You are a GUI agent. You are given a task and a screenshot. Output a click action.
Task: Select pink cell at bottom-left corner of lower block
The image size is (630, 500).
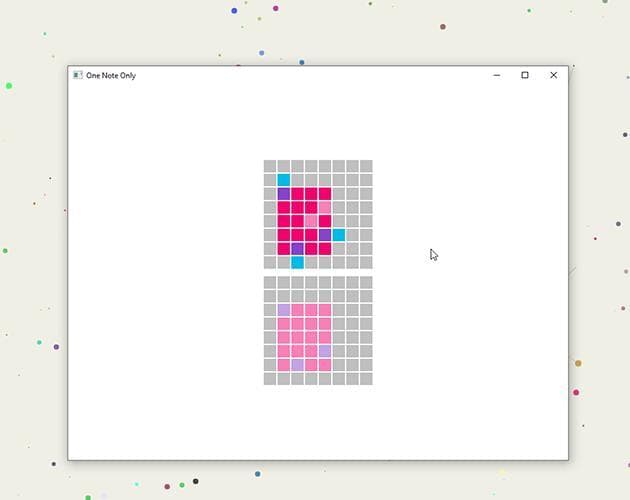click(x=284, y=365)
